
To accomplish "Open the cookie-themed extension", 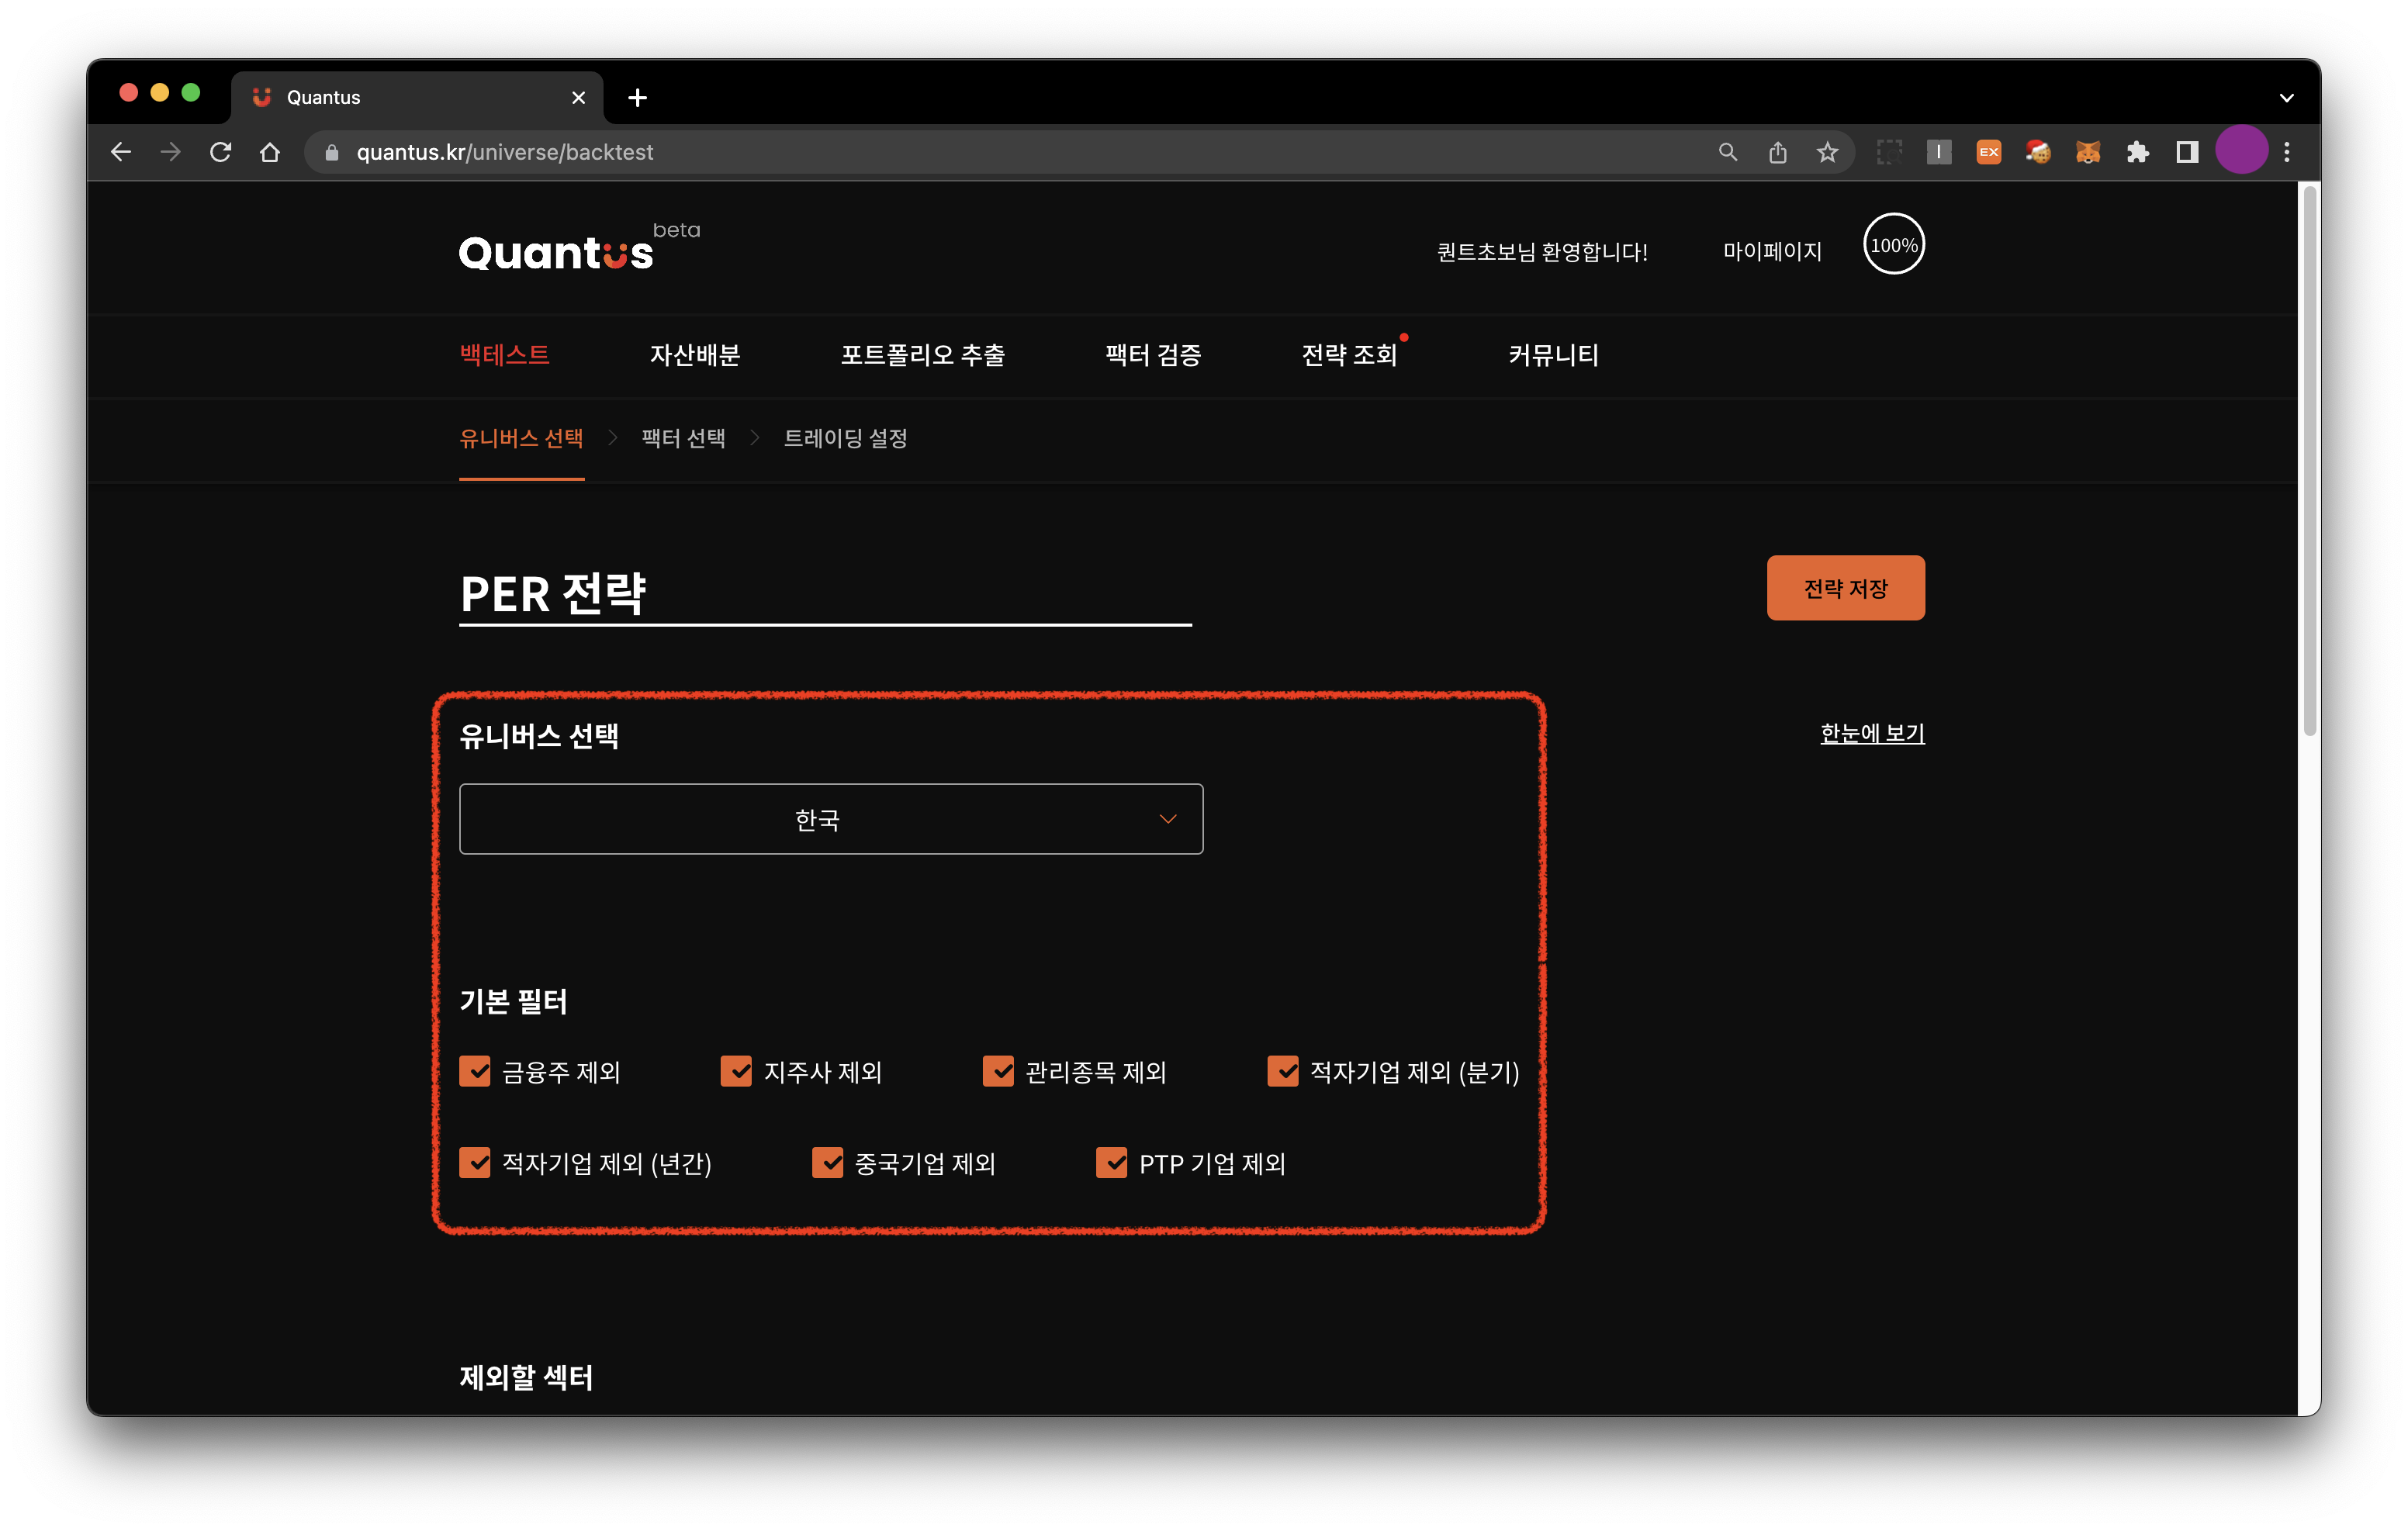I will coord(2038,151).
